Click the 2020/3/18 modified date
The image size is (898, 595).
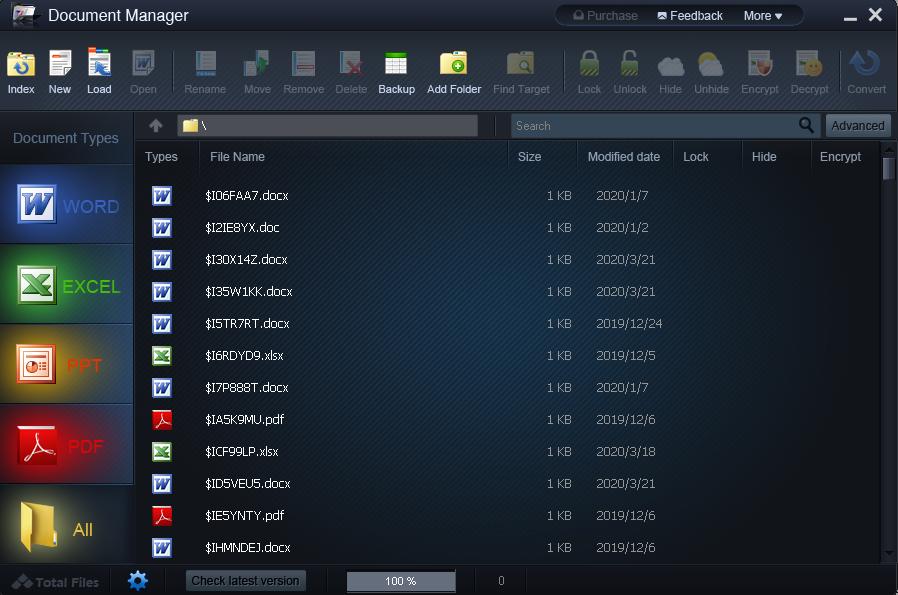[x=625, y=452]
